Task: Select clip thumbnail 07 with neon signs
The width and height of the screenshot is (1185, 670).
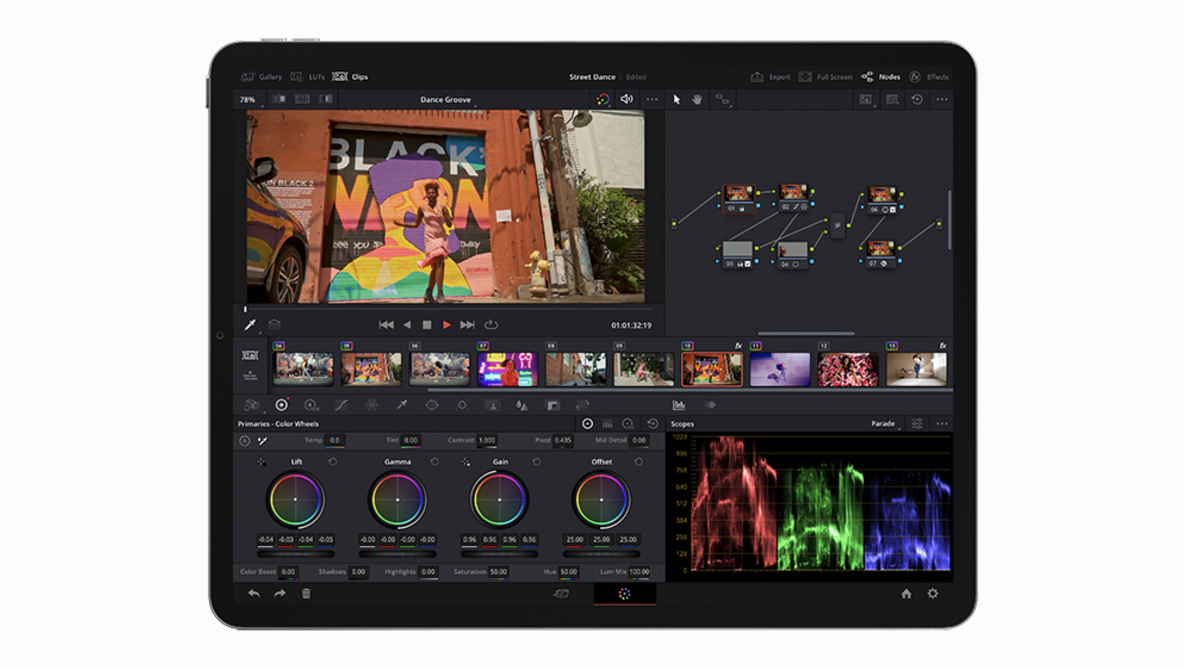Action: coord(507,369)
